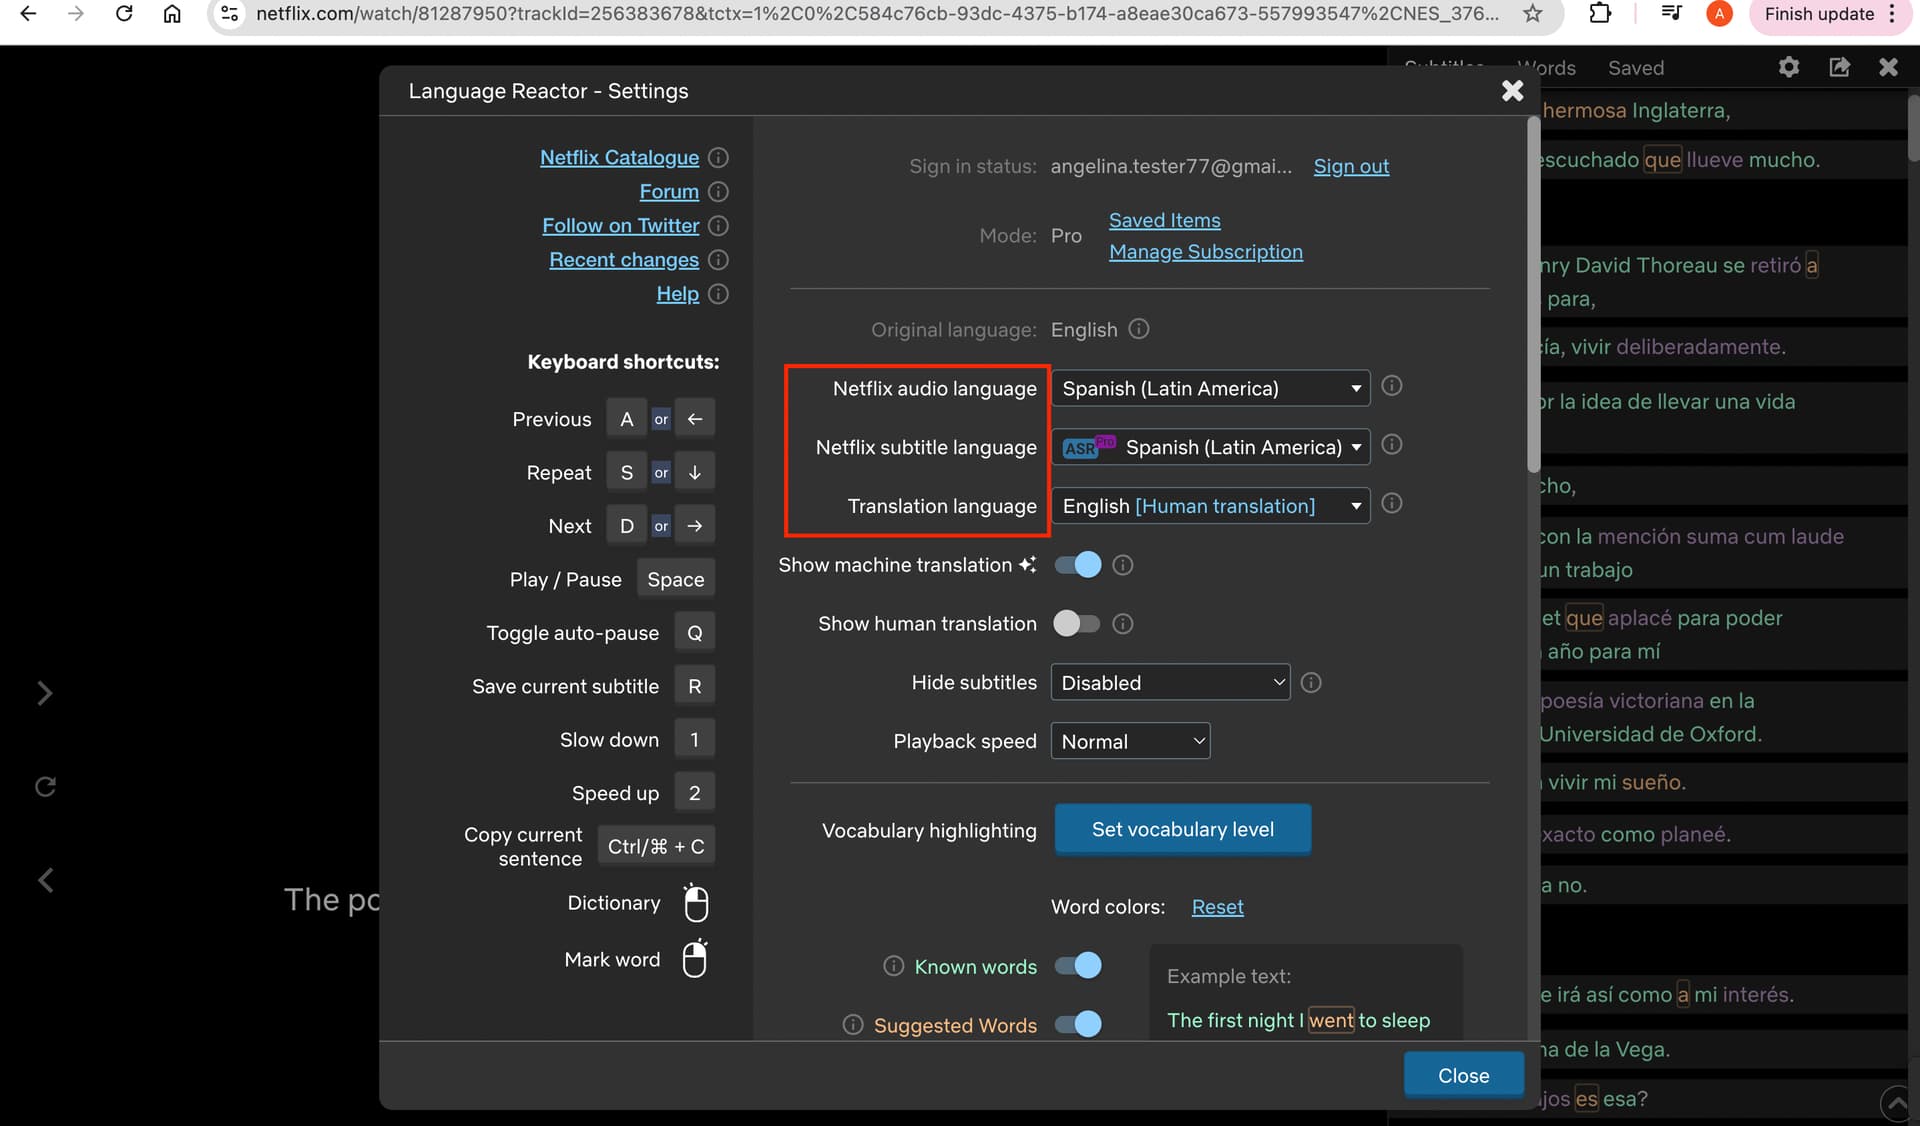Switch to the Words tab in the side panel
1920x1126 pixels.
[1546, 68]
